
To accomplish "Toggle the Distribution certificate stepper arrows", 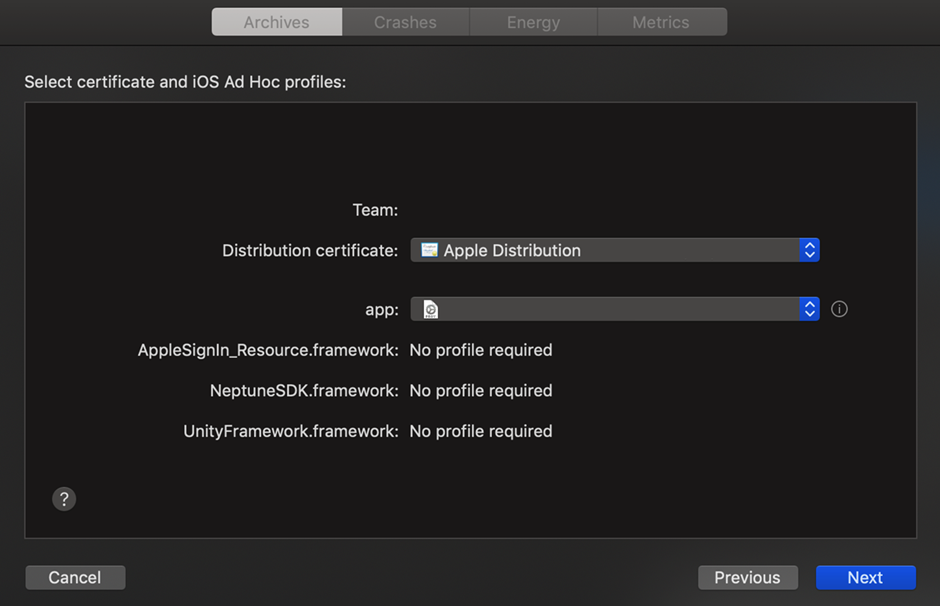I will point(809,250).
